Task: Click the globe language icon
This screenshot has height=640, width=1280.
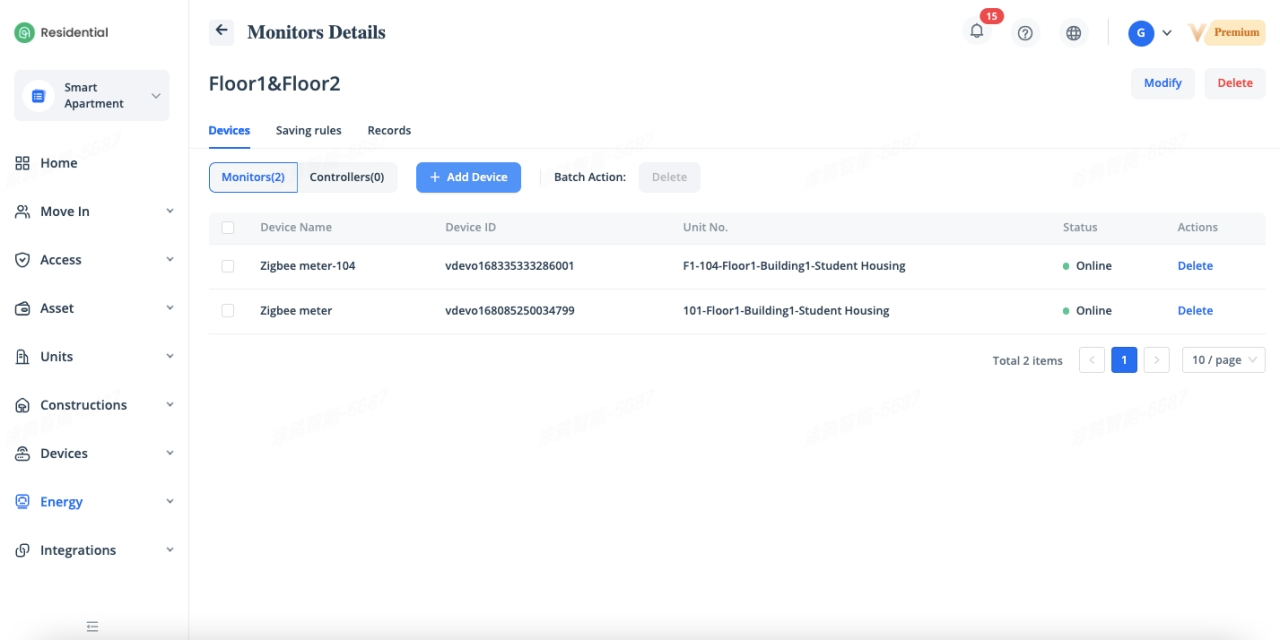Action: 1073,33
